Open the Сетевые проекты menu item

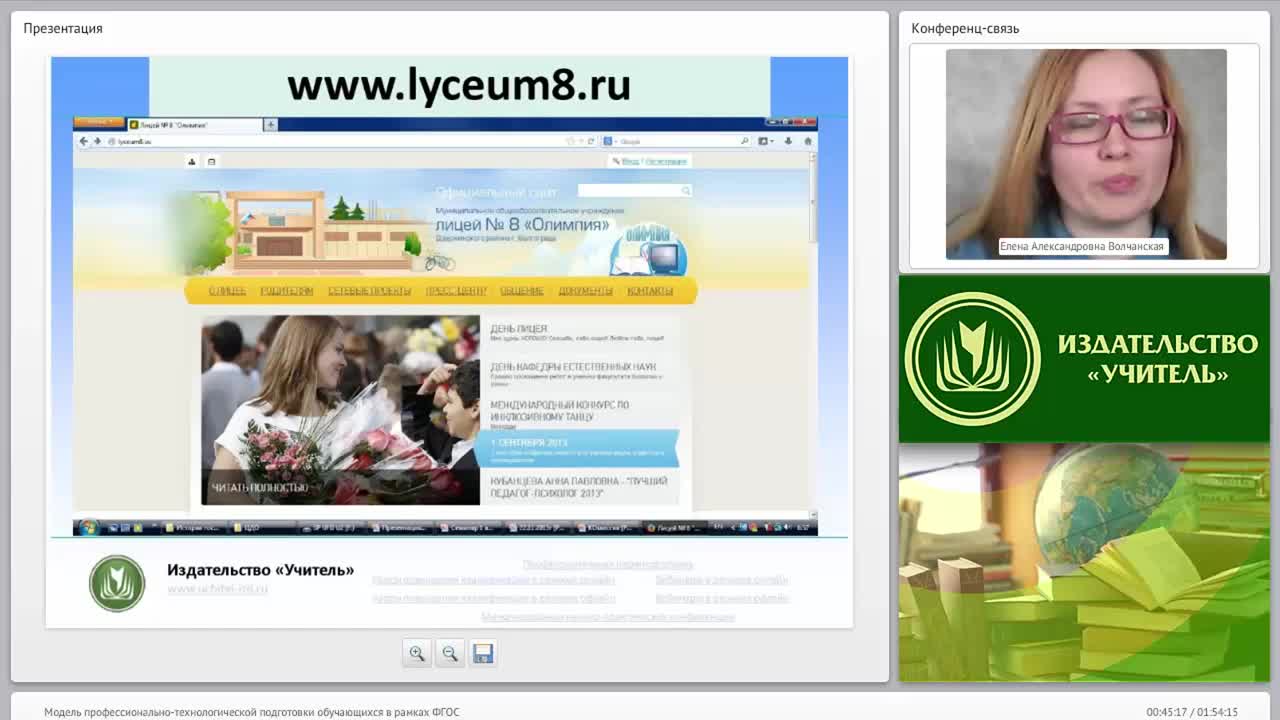[x=369, y=291]
